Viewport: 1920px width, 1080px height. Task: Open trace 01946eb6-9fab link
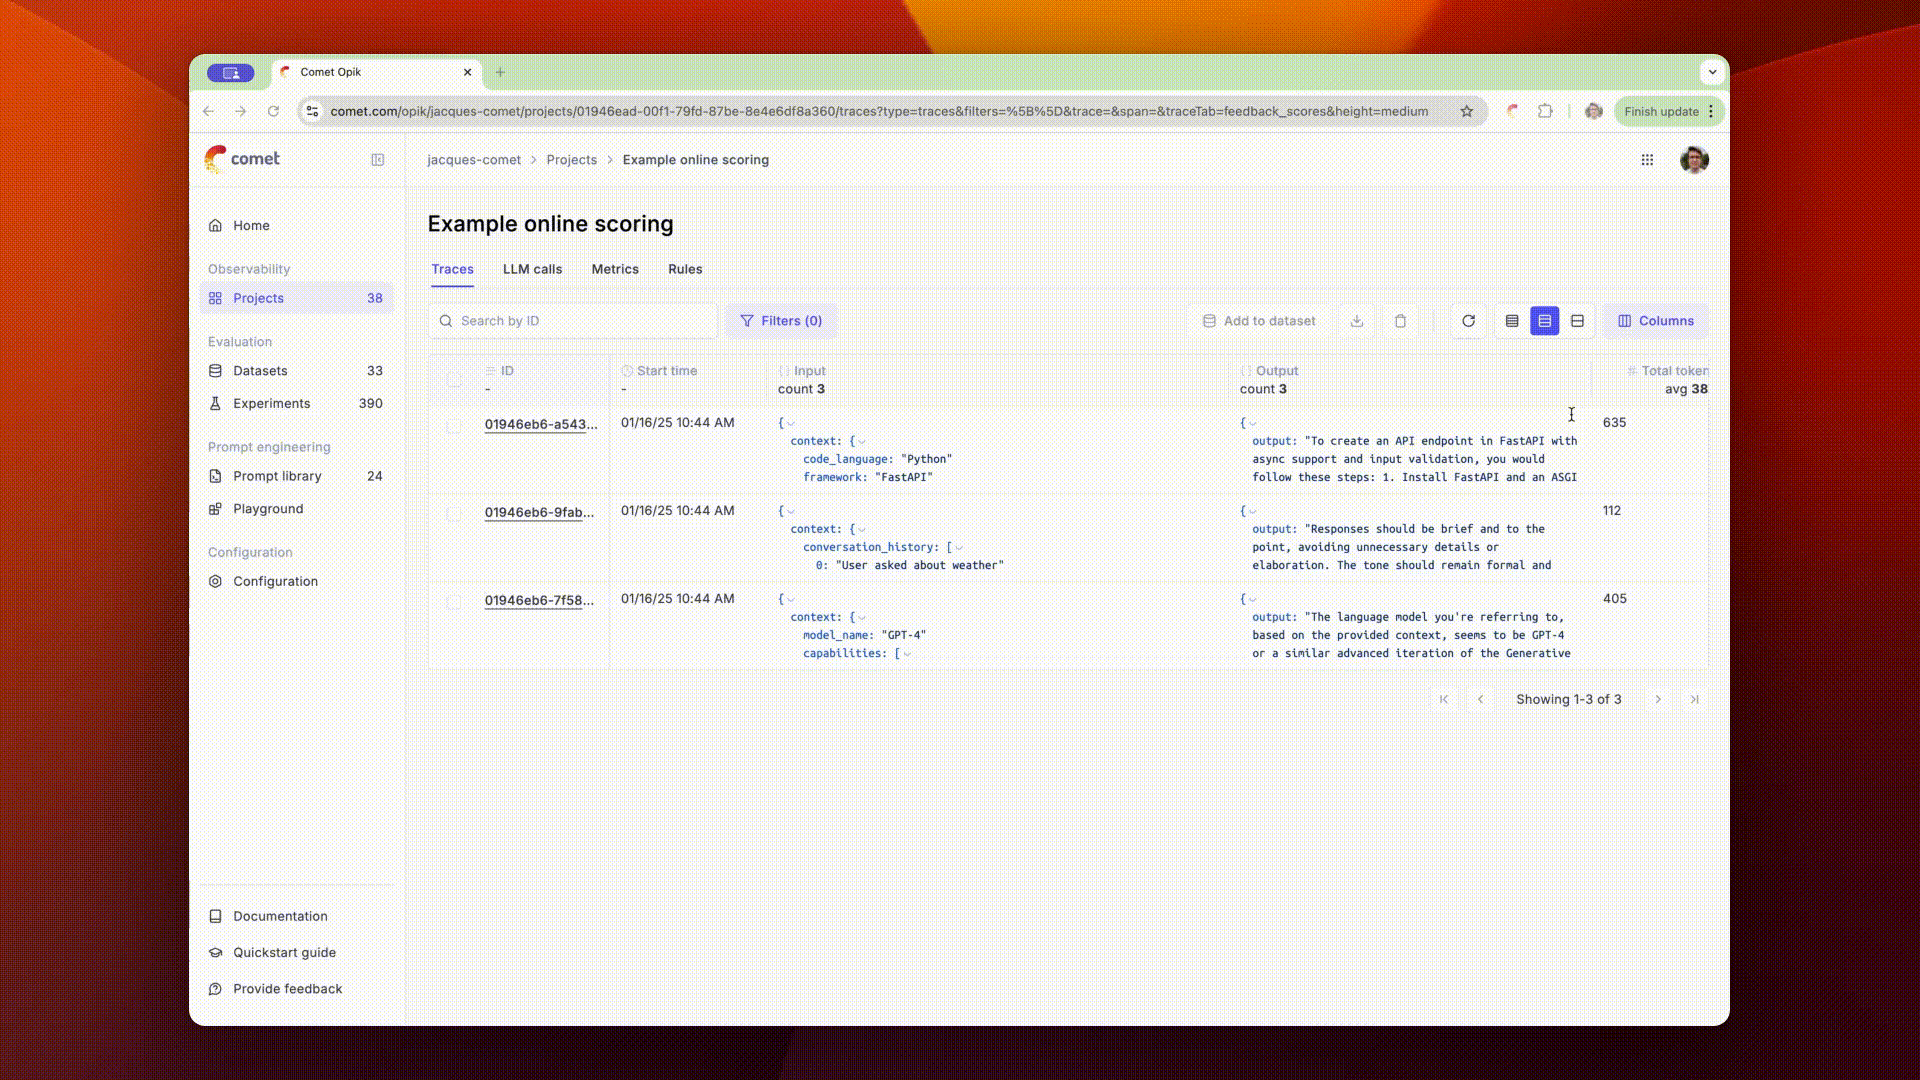tap(539, 512)
